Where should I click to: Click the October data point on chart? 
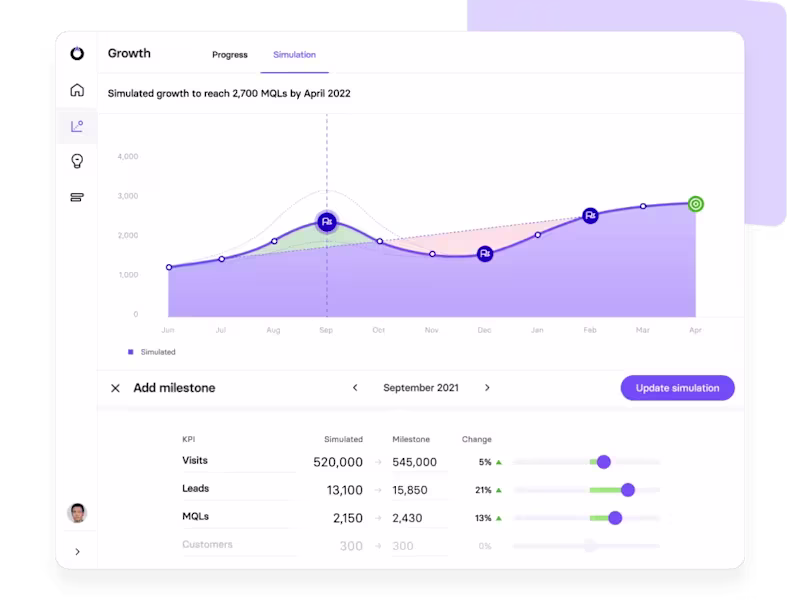[380, 241]
